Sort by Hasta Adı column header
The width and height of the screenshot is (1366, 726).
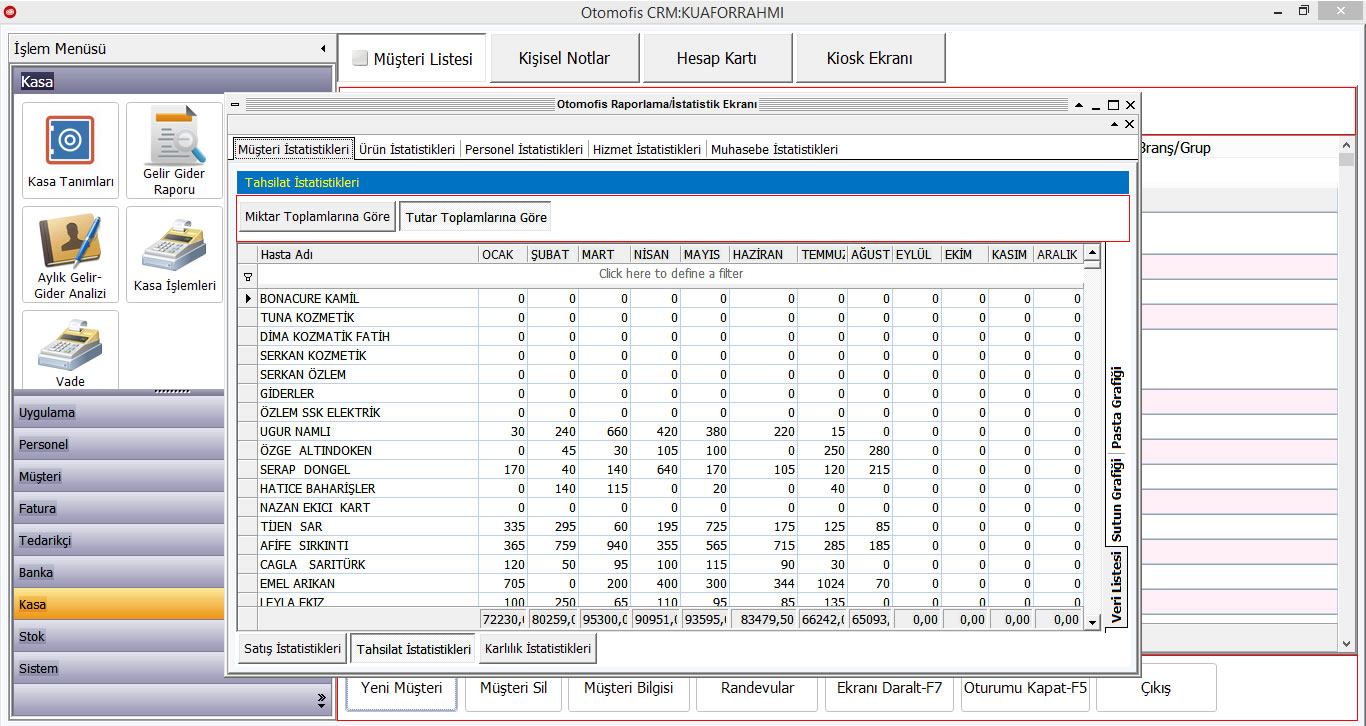367,255
